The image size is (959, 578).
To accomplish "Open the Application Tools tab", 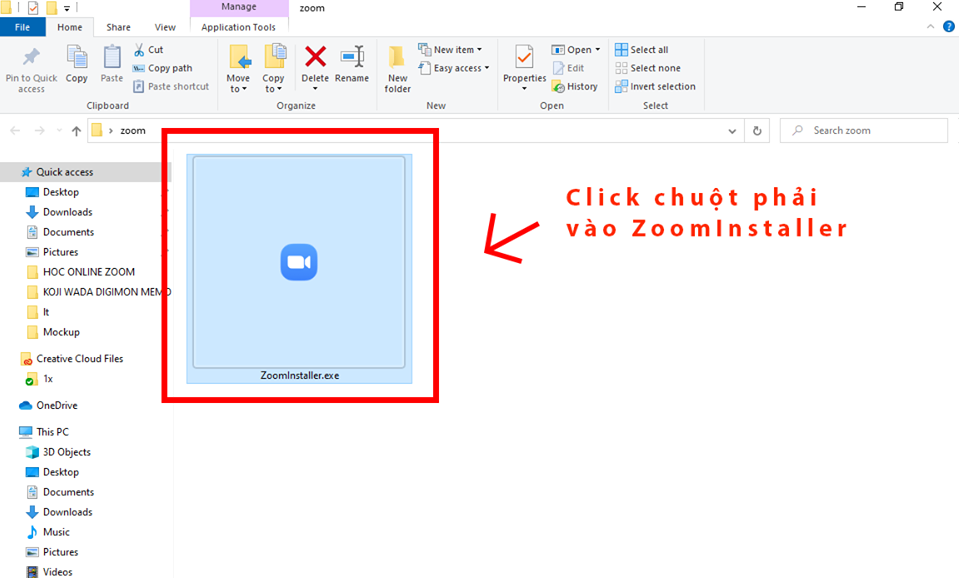I will [239, 27].
